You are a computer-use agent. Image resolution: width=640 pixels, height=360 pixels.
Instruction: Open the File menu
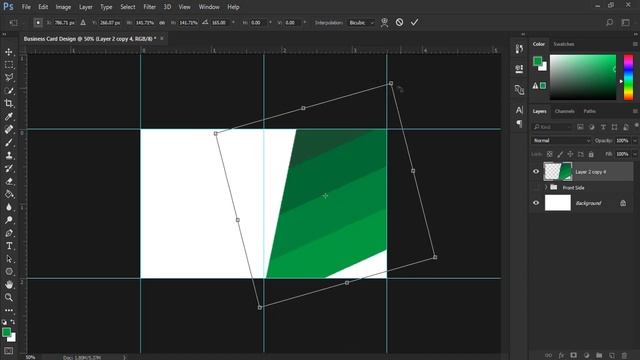point(26,7)
